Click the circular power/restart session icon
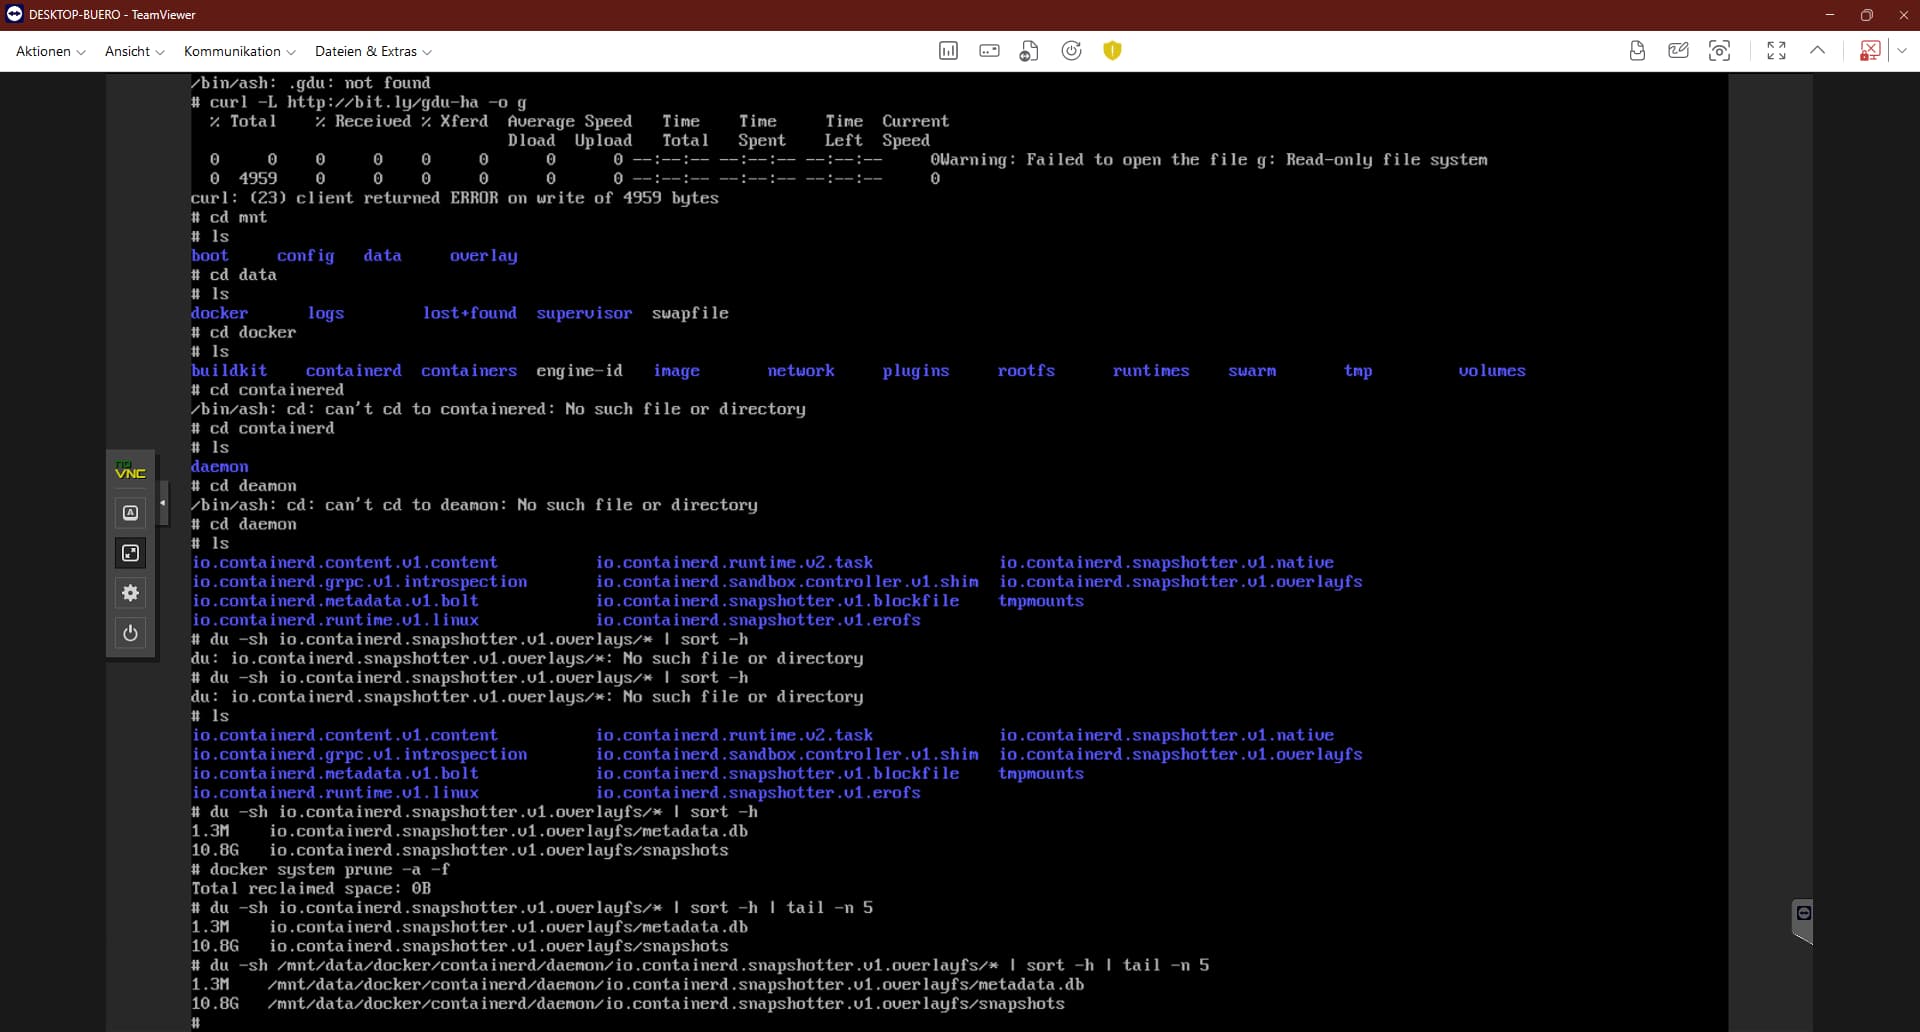Image resolution: width=1920 pixels, height=1032 pixels. (x=1071, y=51)
